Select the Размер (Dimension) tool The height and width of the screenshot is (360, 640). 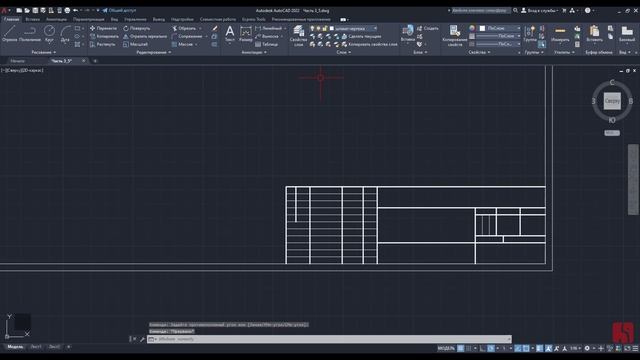tap(246, 33)
